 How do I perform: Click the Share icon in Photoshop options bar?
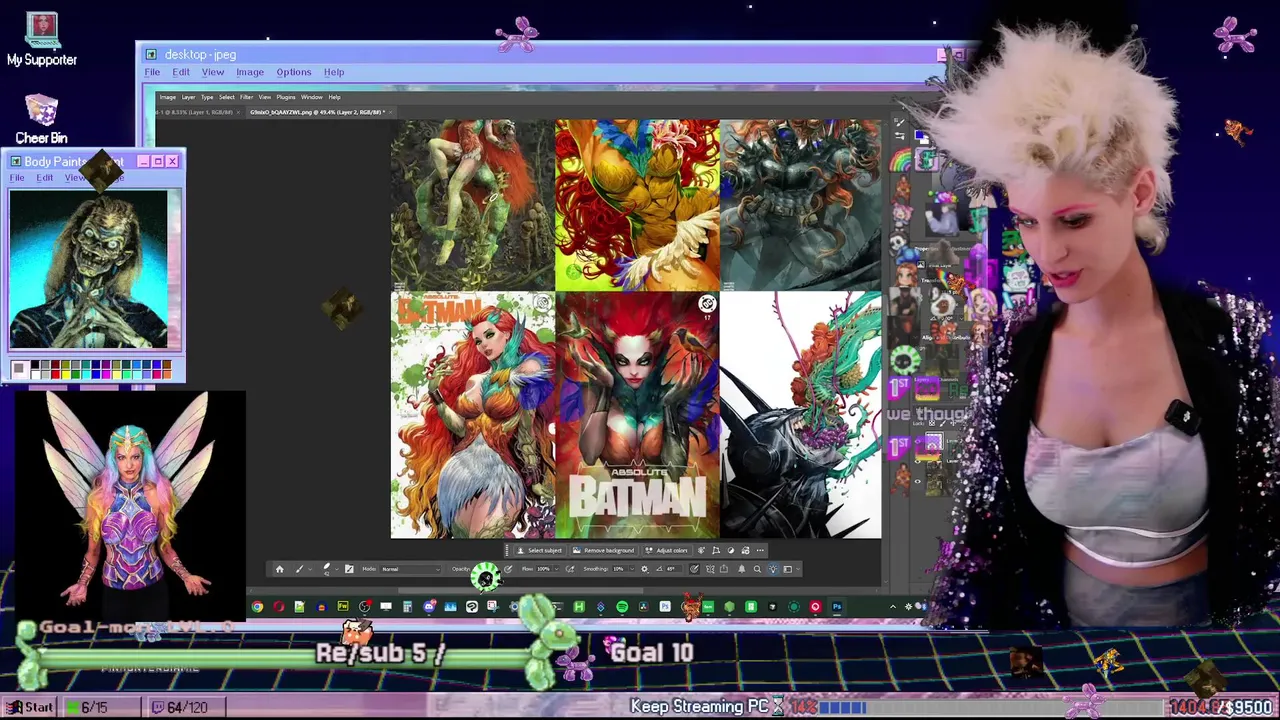[x=724, y=569]
